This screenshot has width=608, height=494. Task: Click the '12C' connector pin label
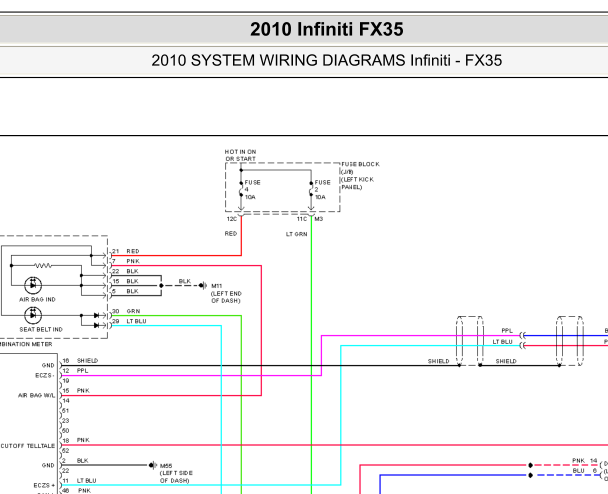(231, 219)
